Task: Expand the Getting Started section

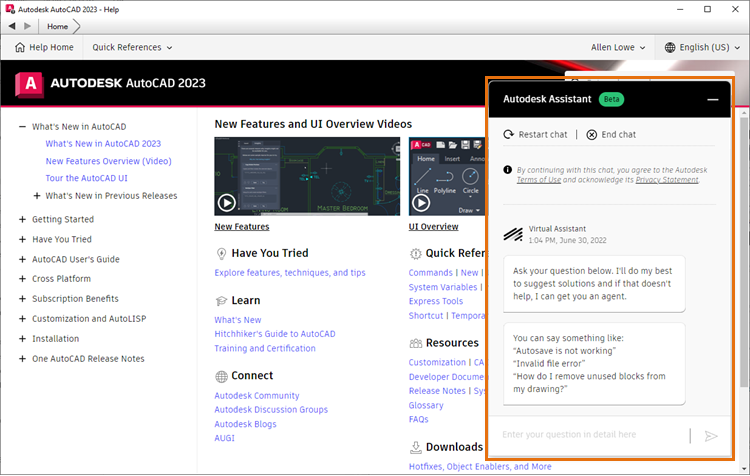Action: [x=22, y=219]
